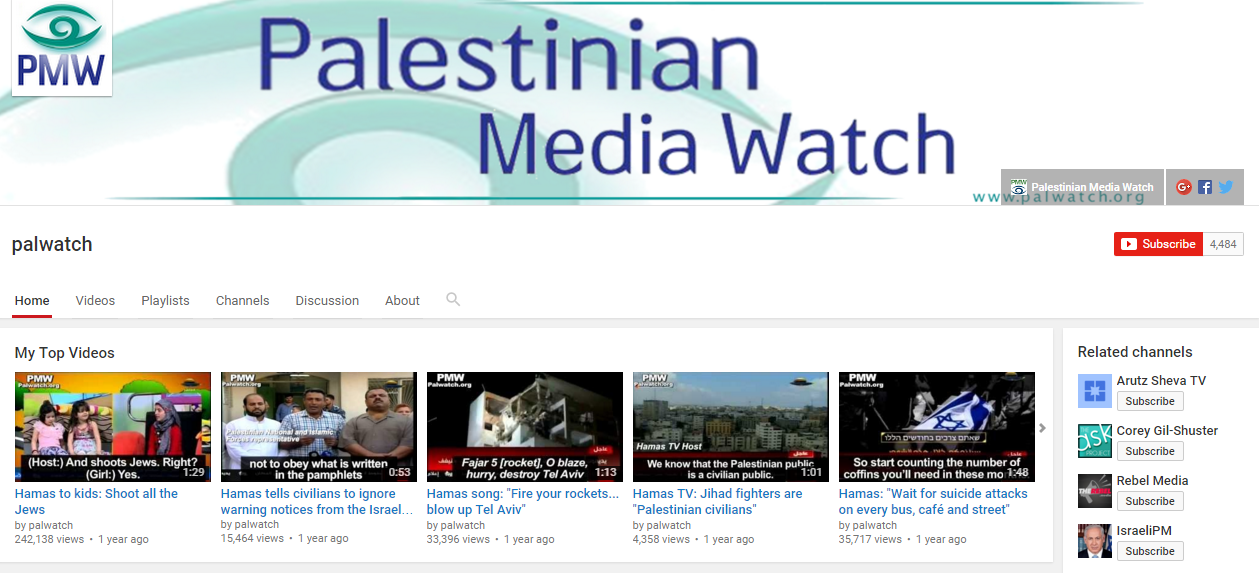The image size is (1259, 573).
Task: Switch to the About tab
Action: pyautogui.click(x=402, y=300)
